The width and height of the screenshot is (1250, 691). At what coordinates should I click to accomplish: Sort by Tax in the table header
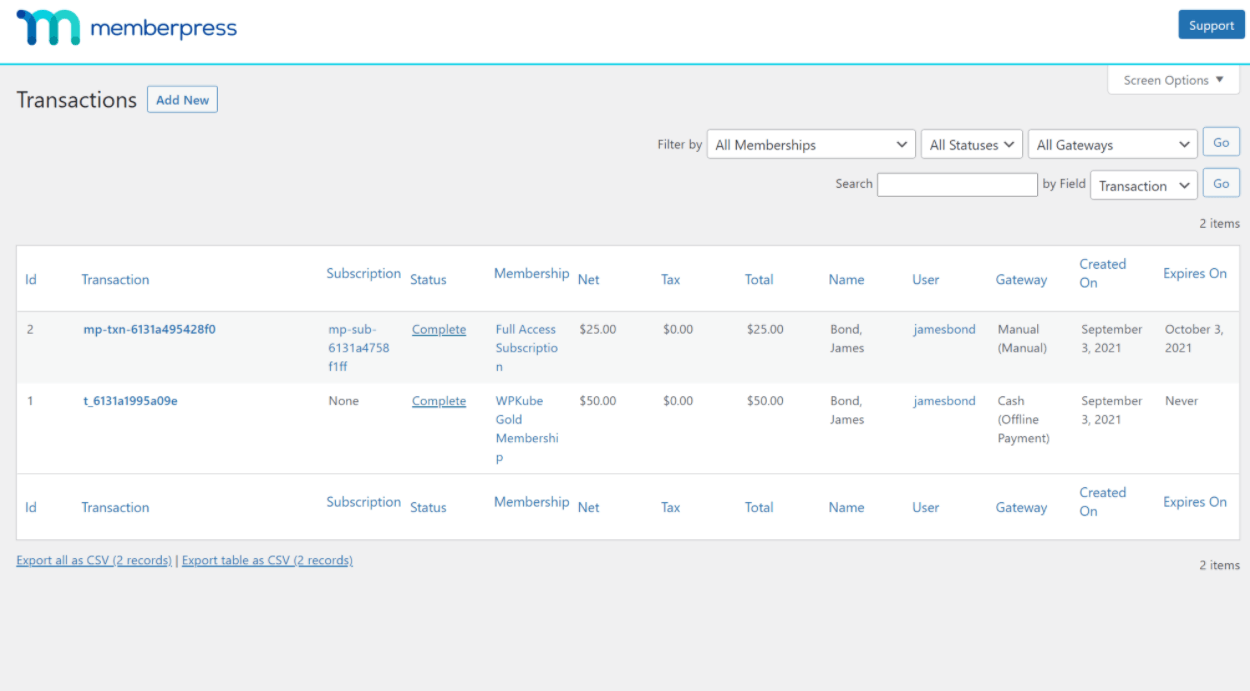coord(670,280)
